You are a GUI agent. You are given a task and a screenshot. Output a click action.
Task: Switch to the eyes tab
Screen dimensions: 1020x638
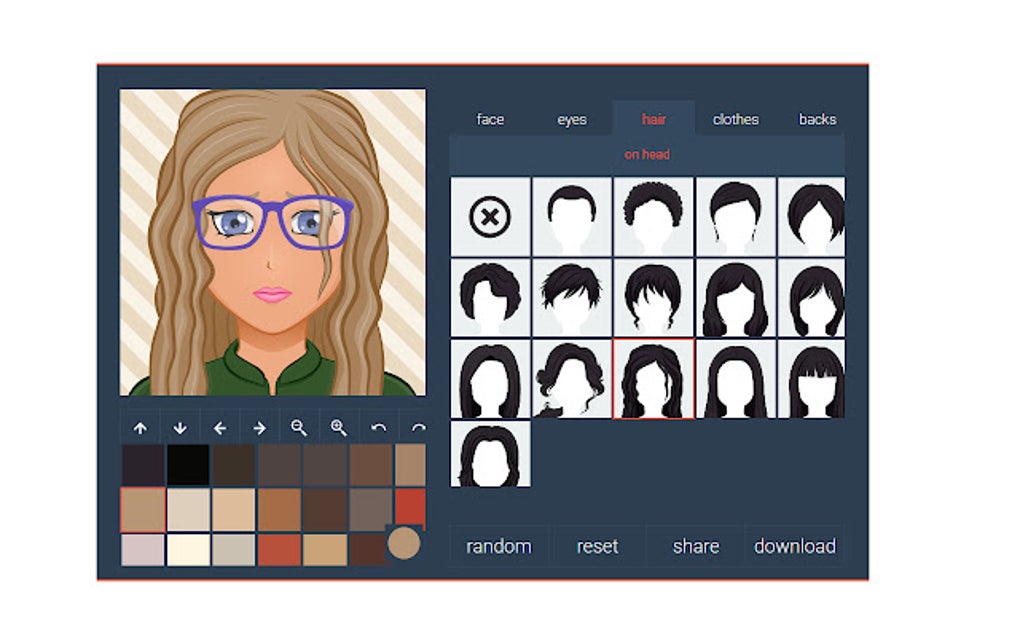tap(572, 119)
